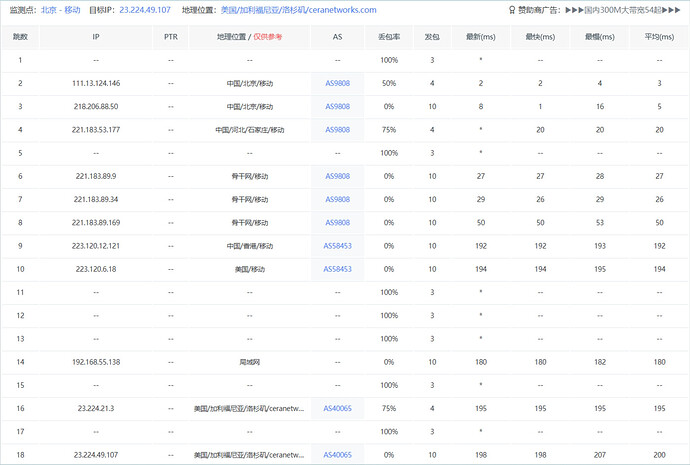Click average value 200 in hop 18
Screen dimensions: 690x465
[x=659, y=455]
